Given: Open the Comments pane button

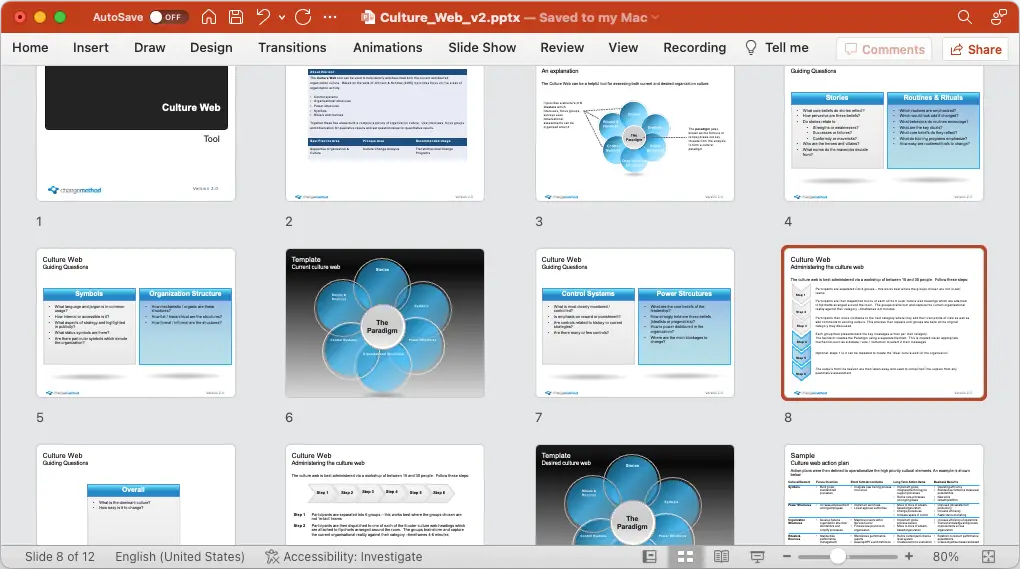Looking at the screenshot, I should point(885,49).
